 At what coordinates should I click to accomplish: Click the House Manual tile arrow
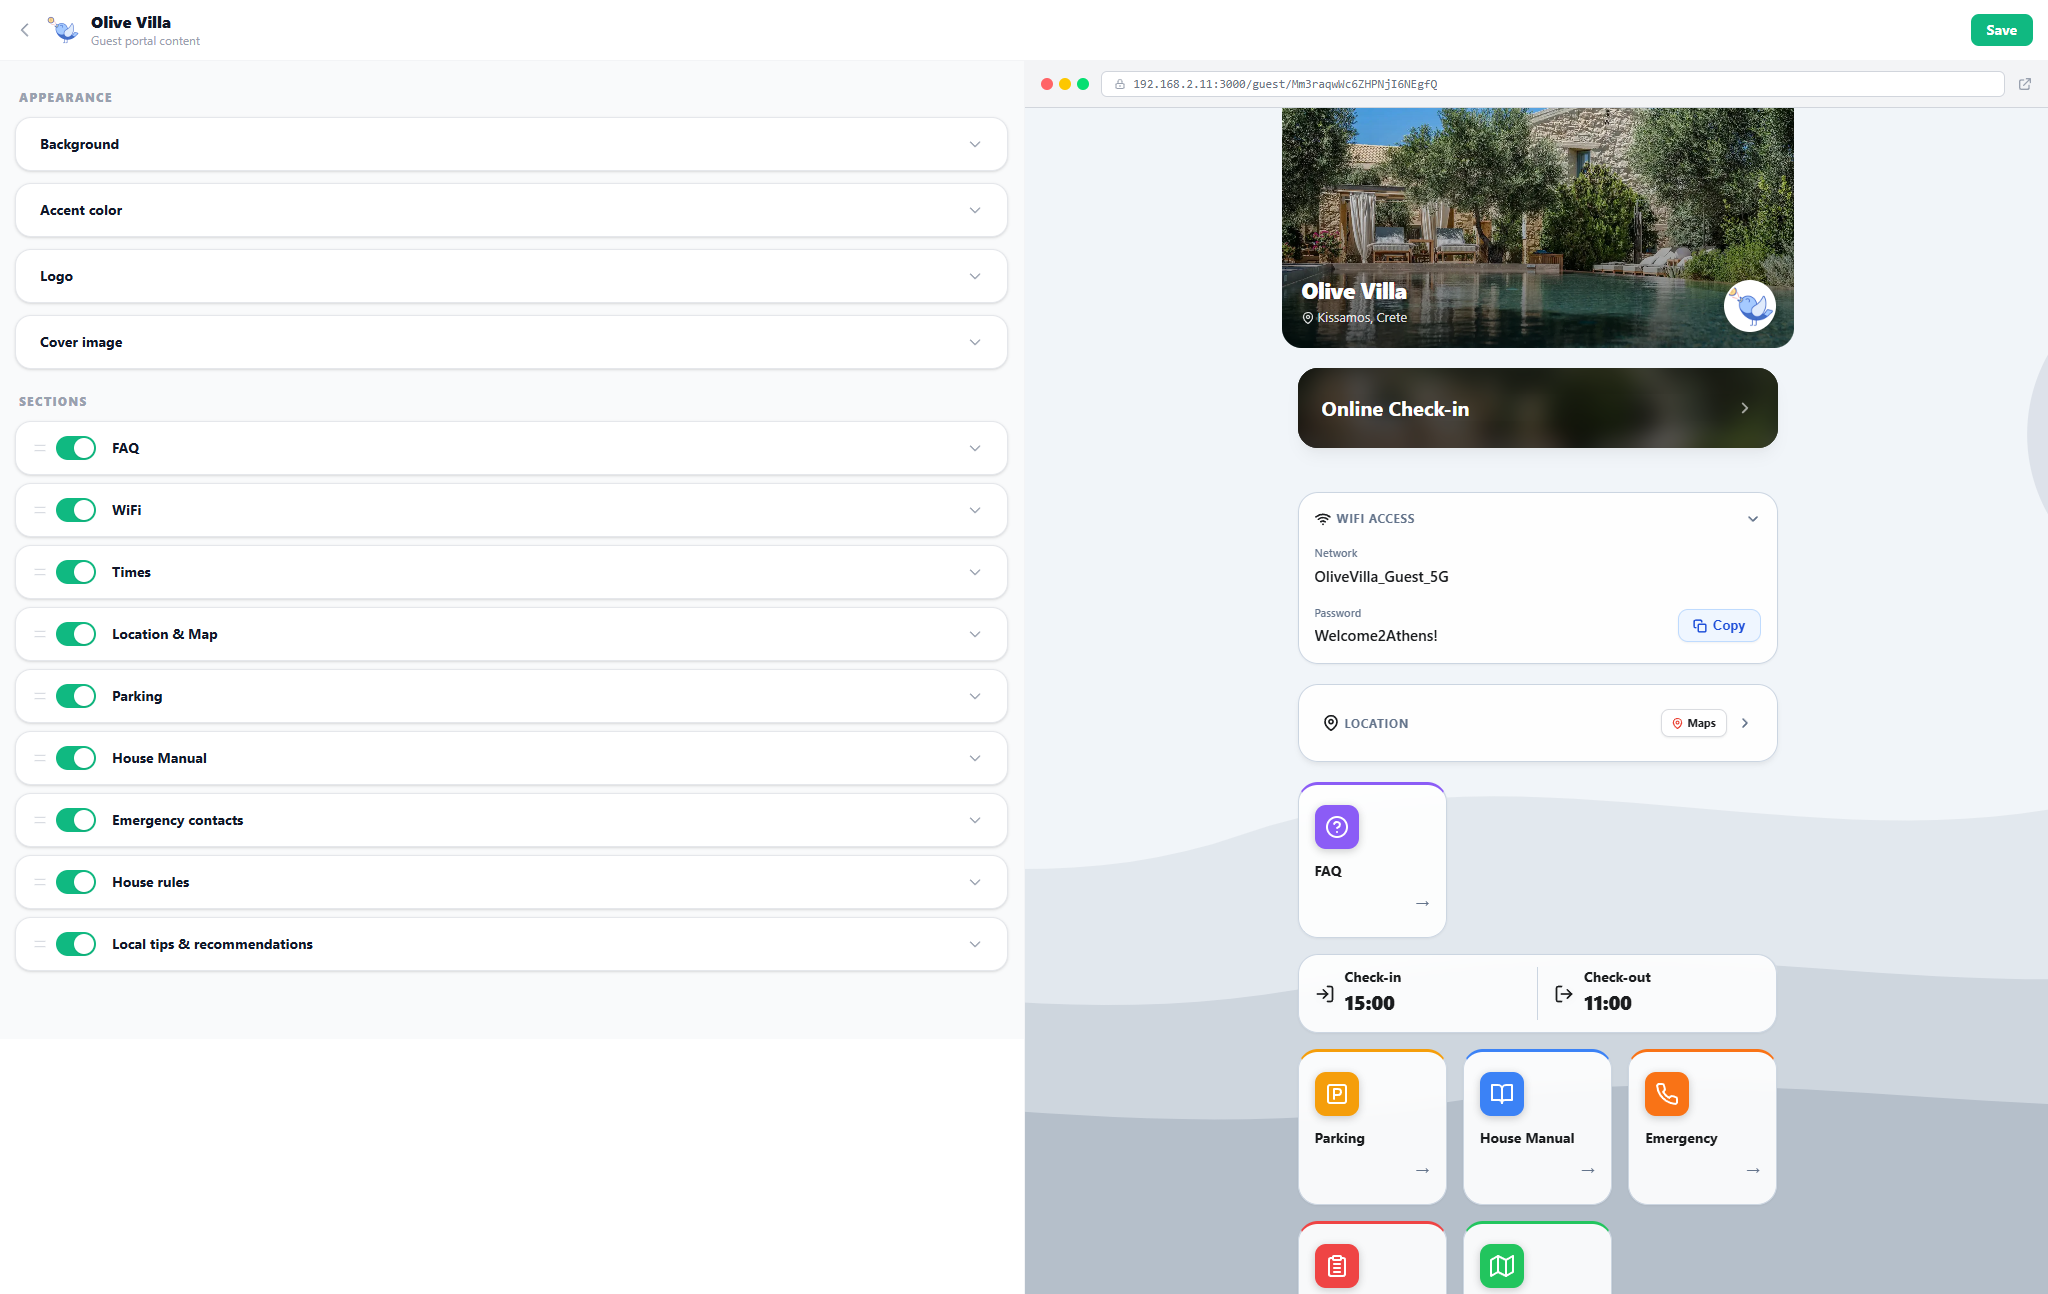(x=1587, y=1170)
